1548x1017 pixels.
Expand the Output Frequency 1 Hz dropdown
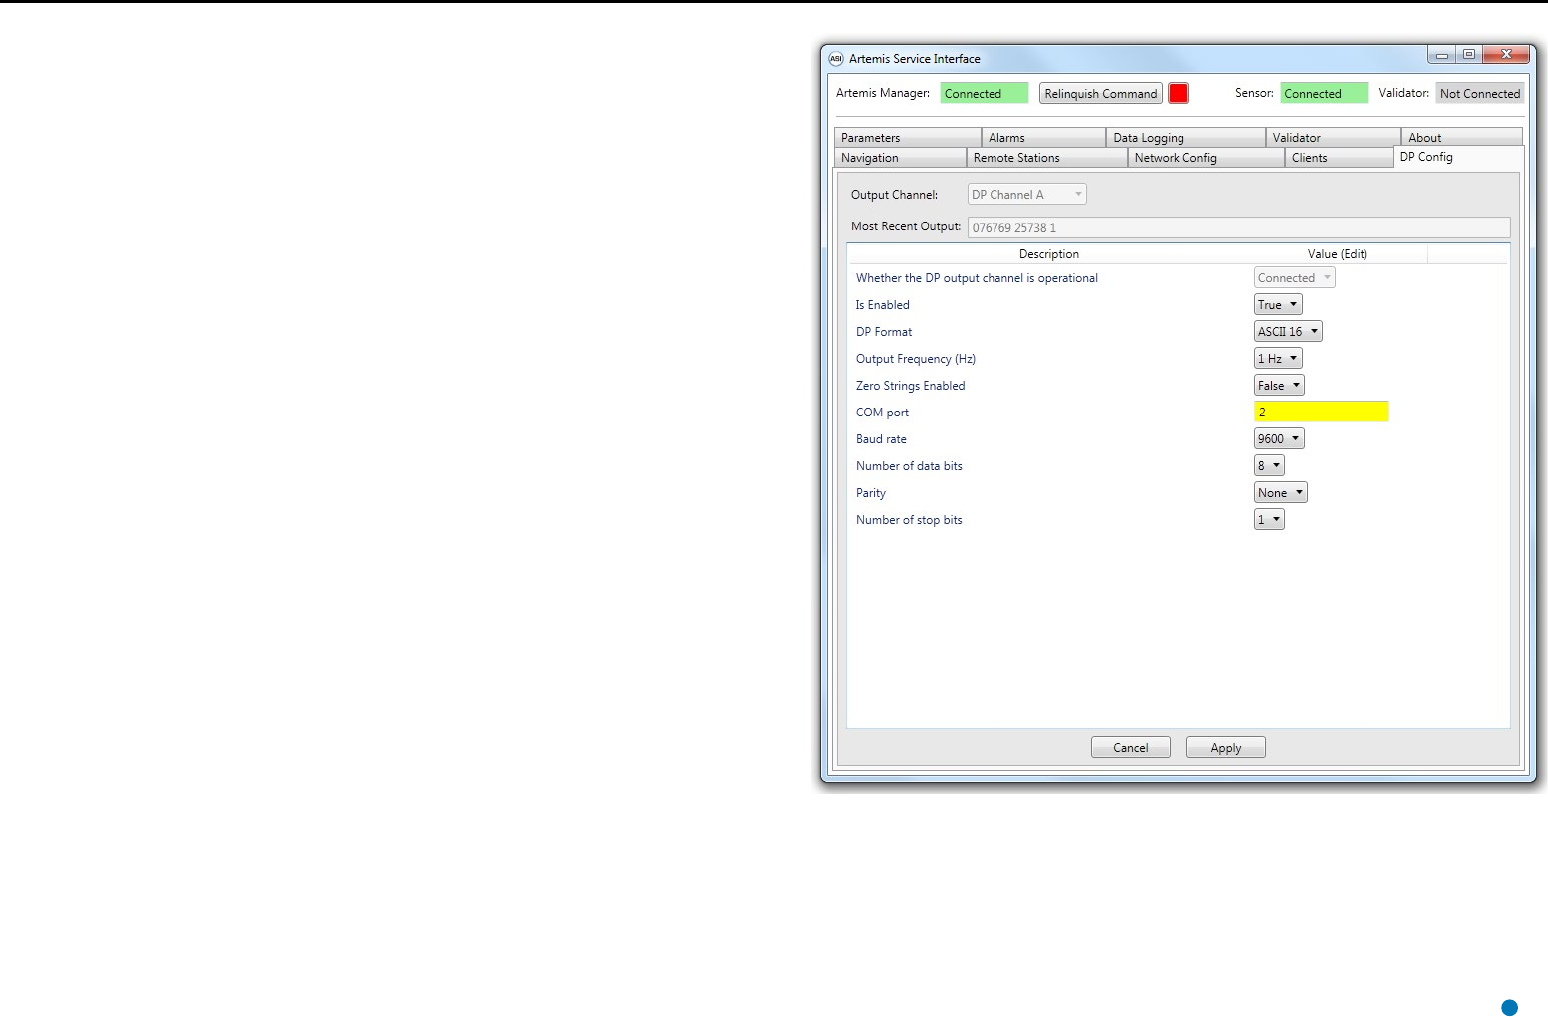click(1278, 359)
